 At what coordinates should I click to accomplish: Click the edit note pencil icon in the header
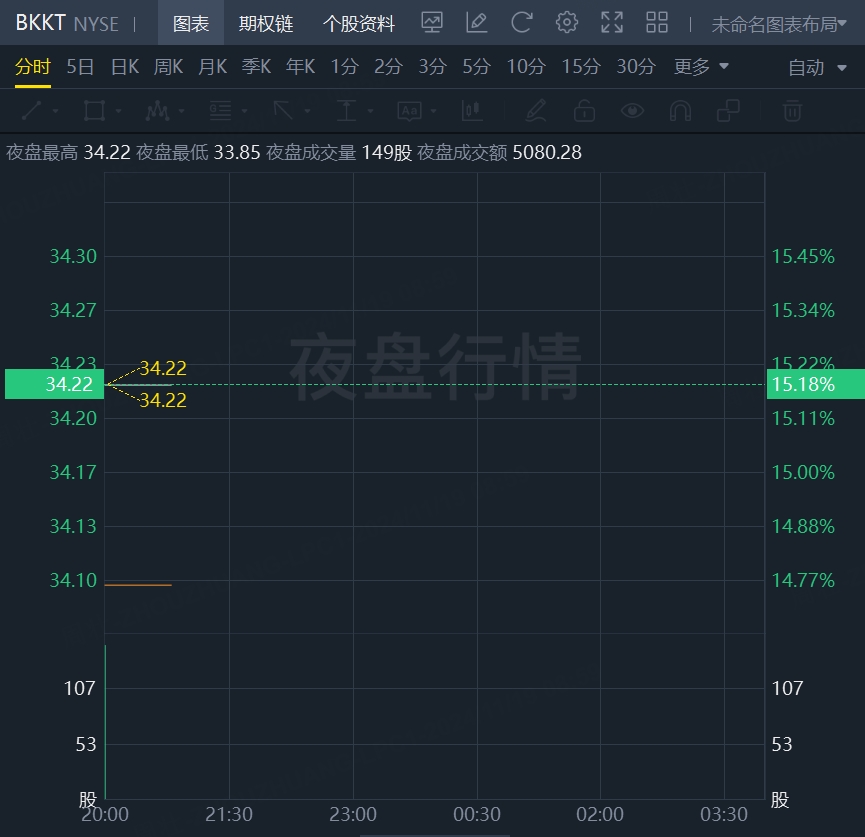point(477,23)
